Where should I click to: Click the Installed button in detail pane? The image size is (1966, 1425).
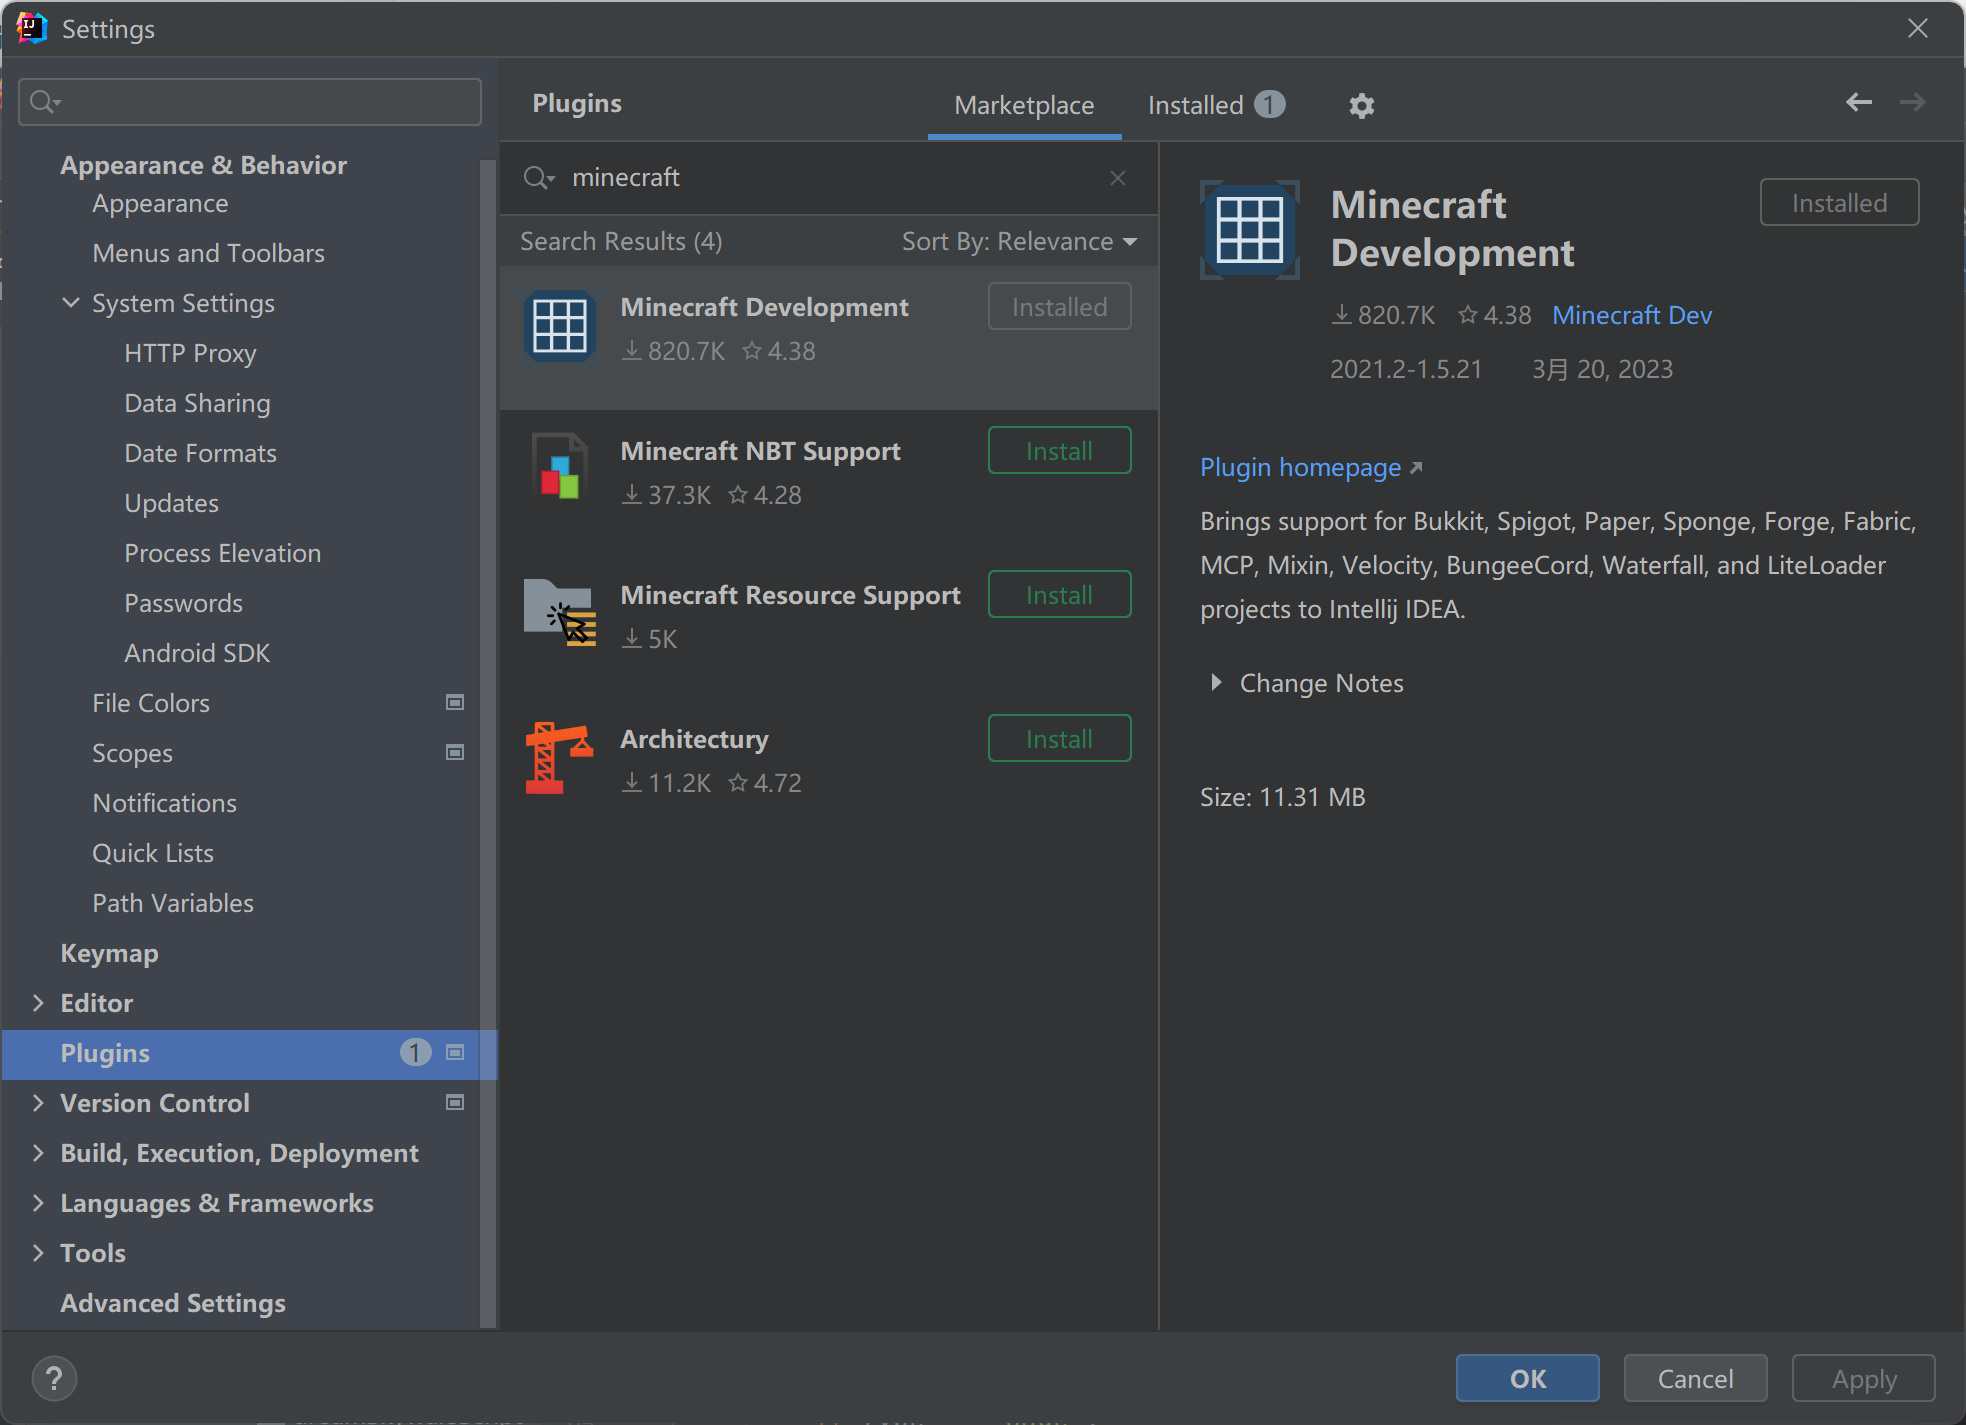tap(1839, 203)
